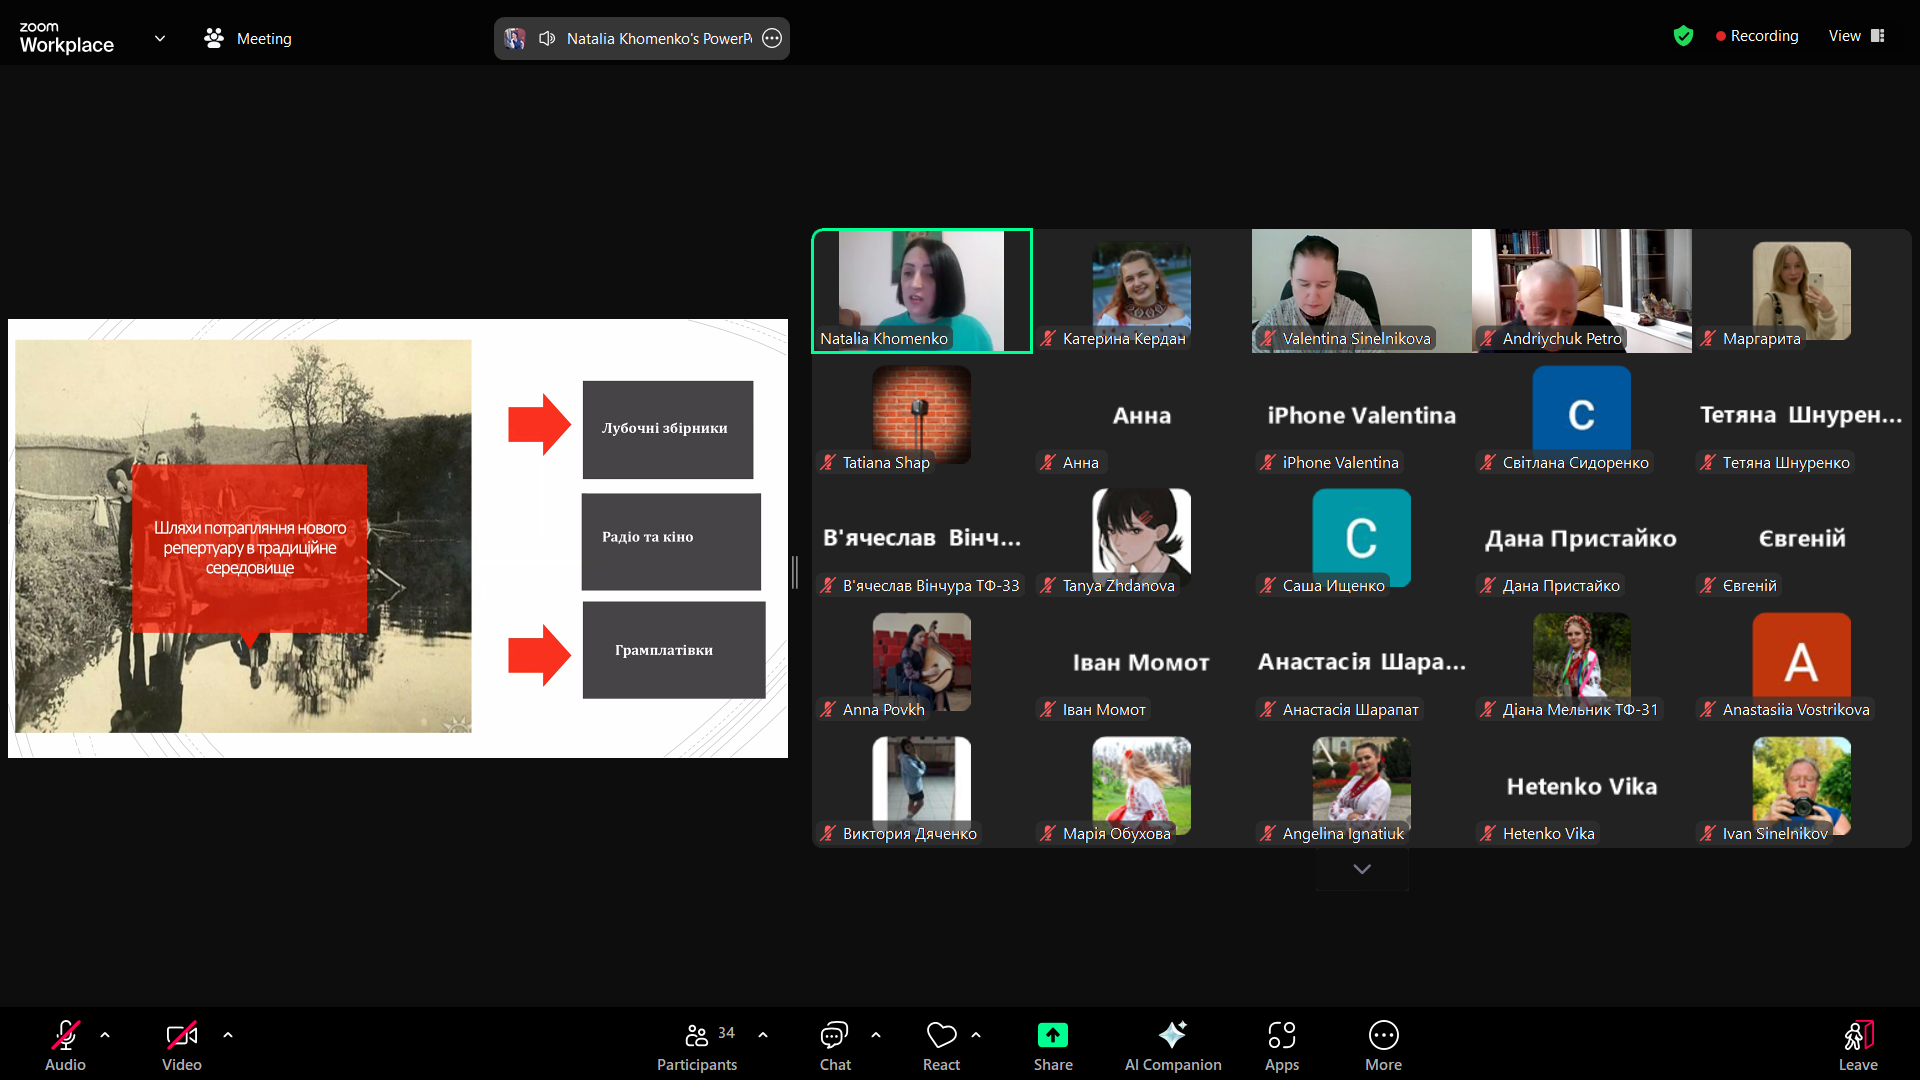This screenshot has width=1920, height=1080.
Task: Click Іван Момот name tile
Action: tap(1141, 662)
